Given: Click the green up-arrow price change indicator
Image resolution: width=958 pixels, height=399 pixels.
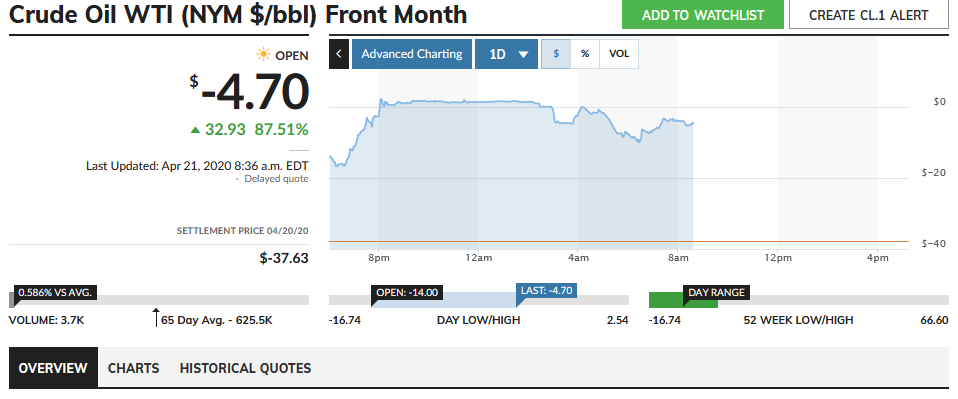Looking at the screenshot, I should [x=195, y=130].
